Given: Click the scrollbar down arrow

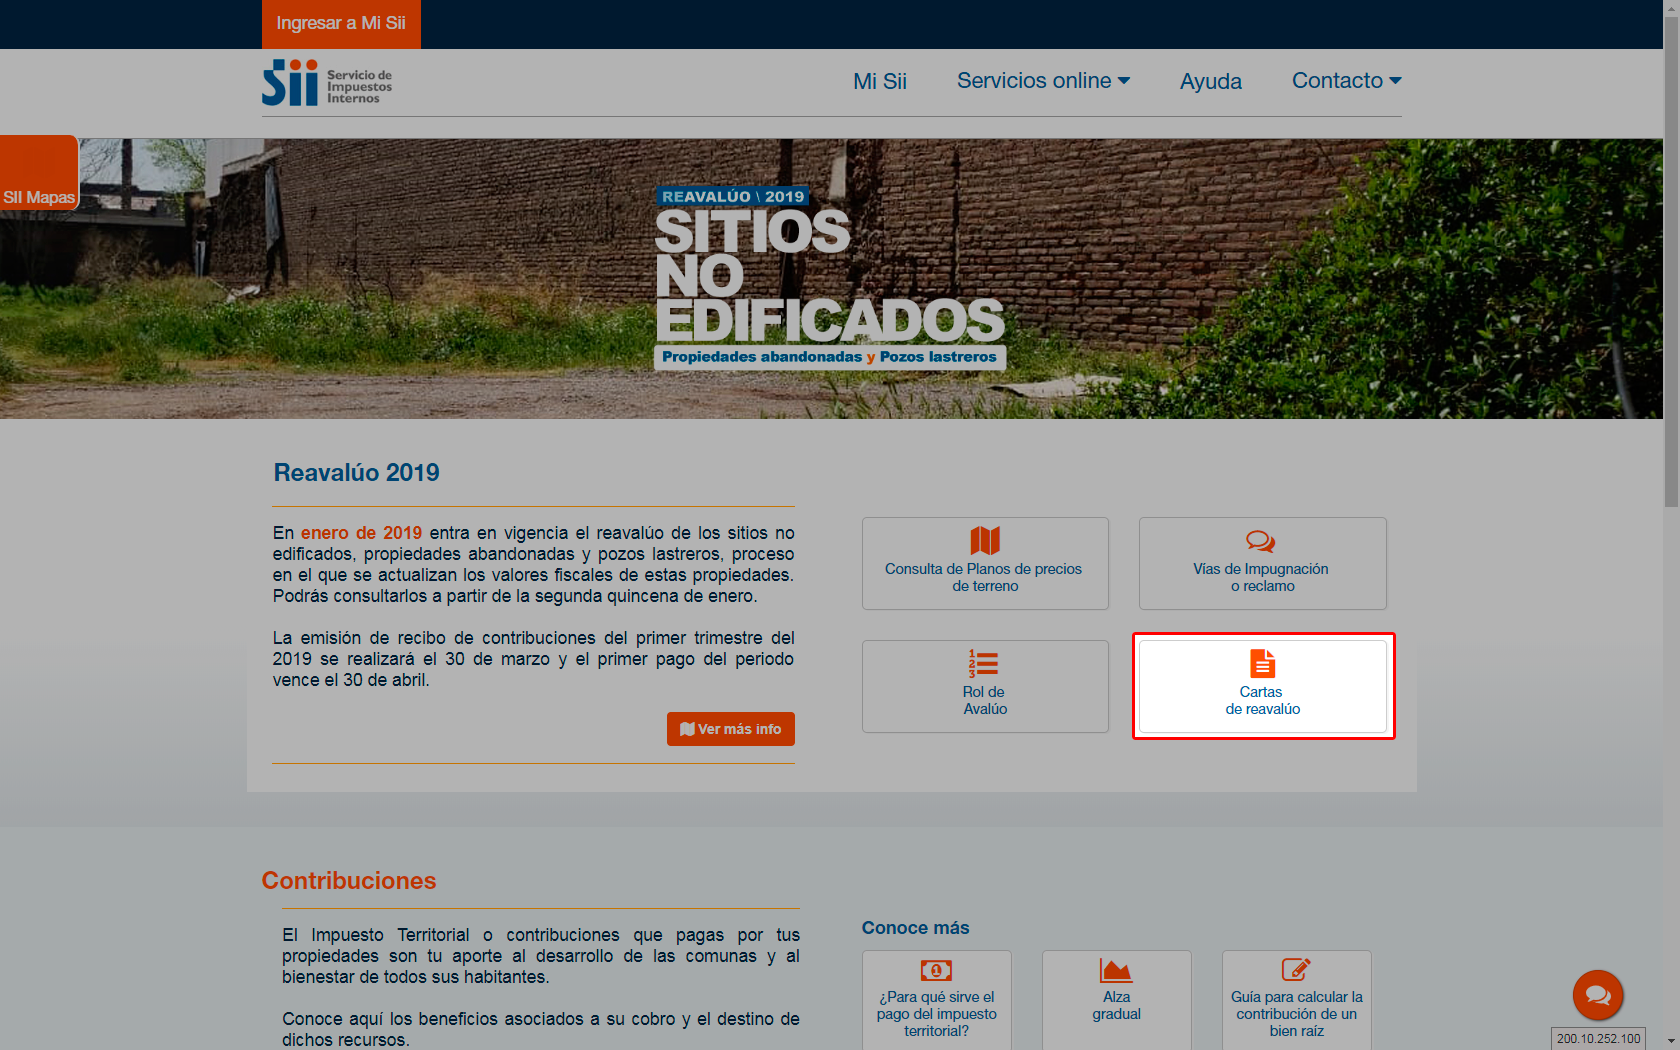Looking at the screenshot, I should [x=1671, y=1042].
